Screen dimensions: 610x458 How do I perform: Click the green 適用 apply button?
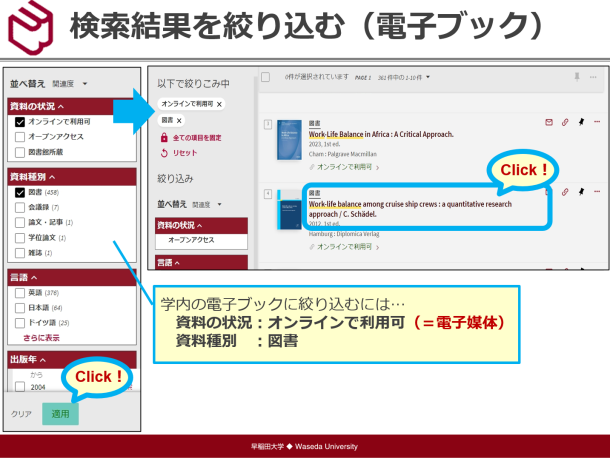[60, 412]
